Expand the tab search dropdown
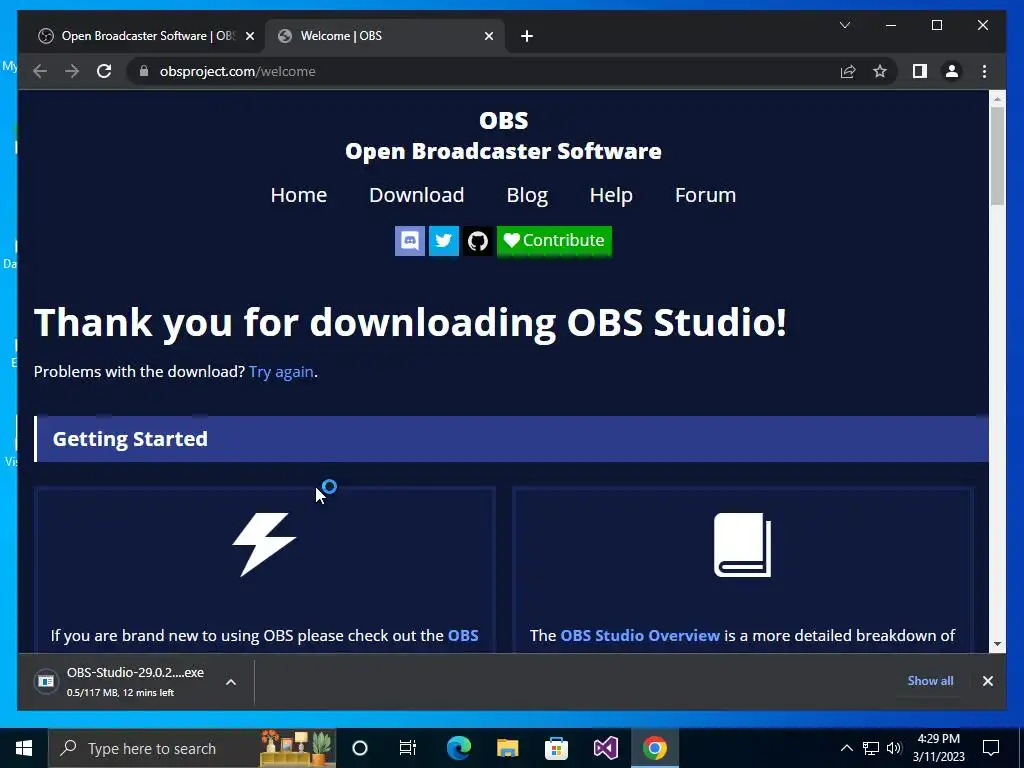 tap(844, 25)
